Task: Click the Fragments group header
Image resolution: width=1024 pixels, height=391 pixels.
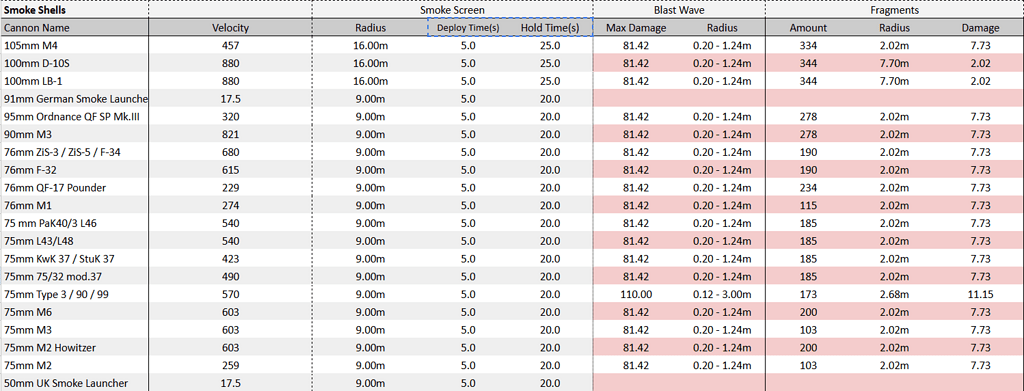Action: (895, 10)
